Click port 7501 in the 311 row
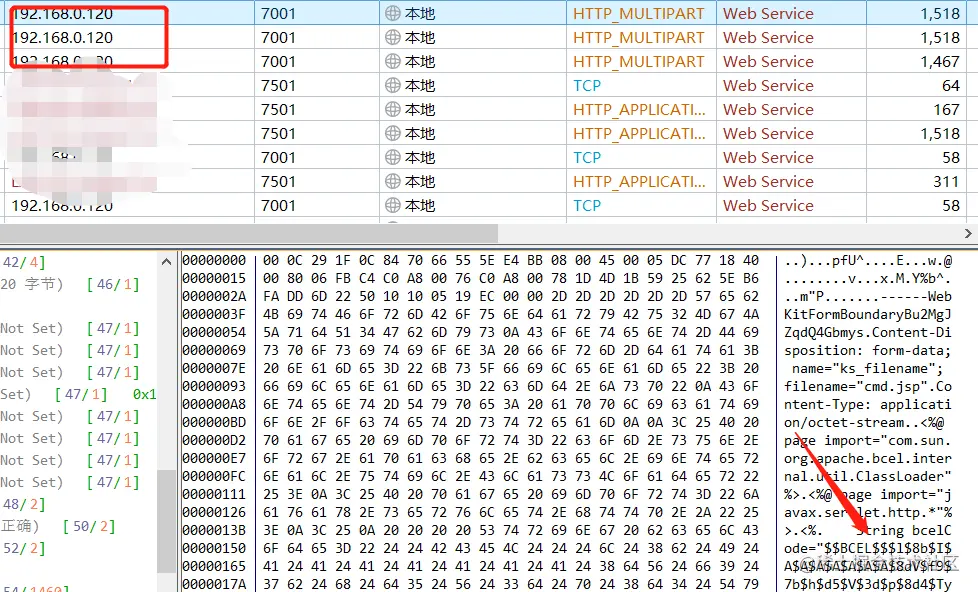Viewport: 978px width, 592px height. click(278, 182)
